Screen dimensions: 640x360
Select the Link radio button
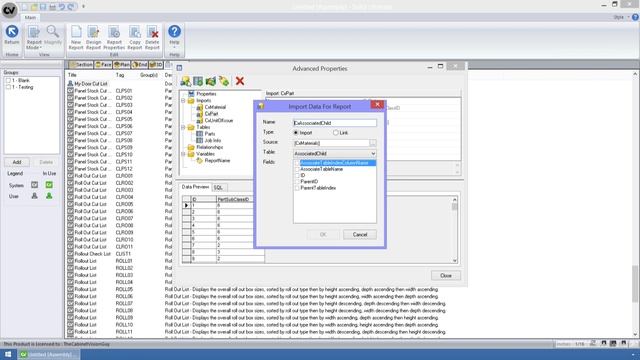[336, 133]
